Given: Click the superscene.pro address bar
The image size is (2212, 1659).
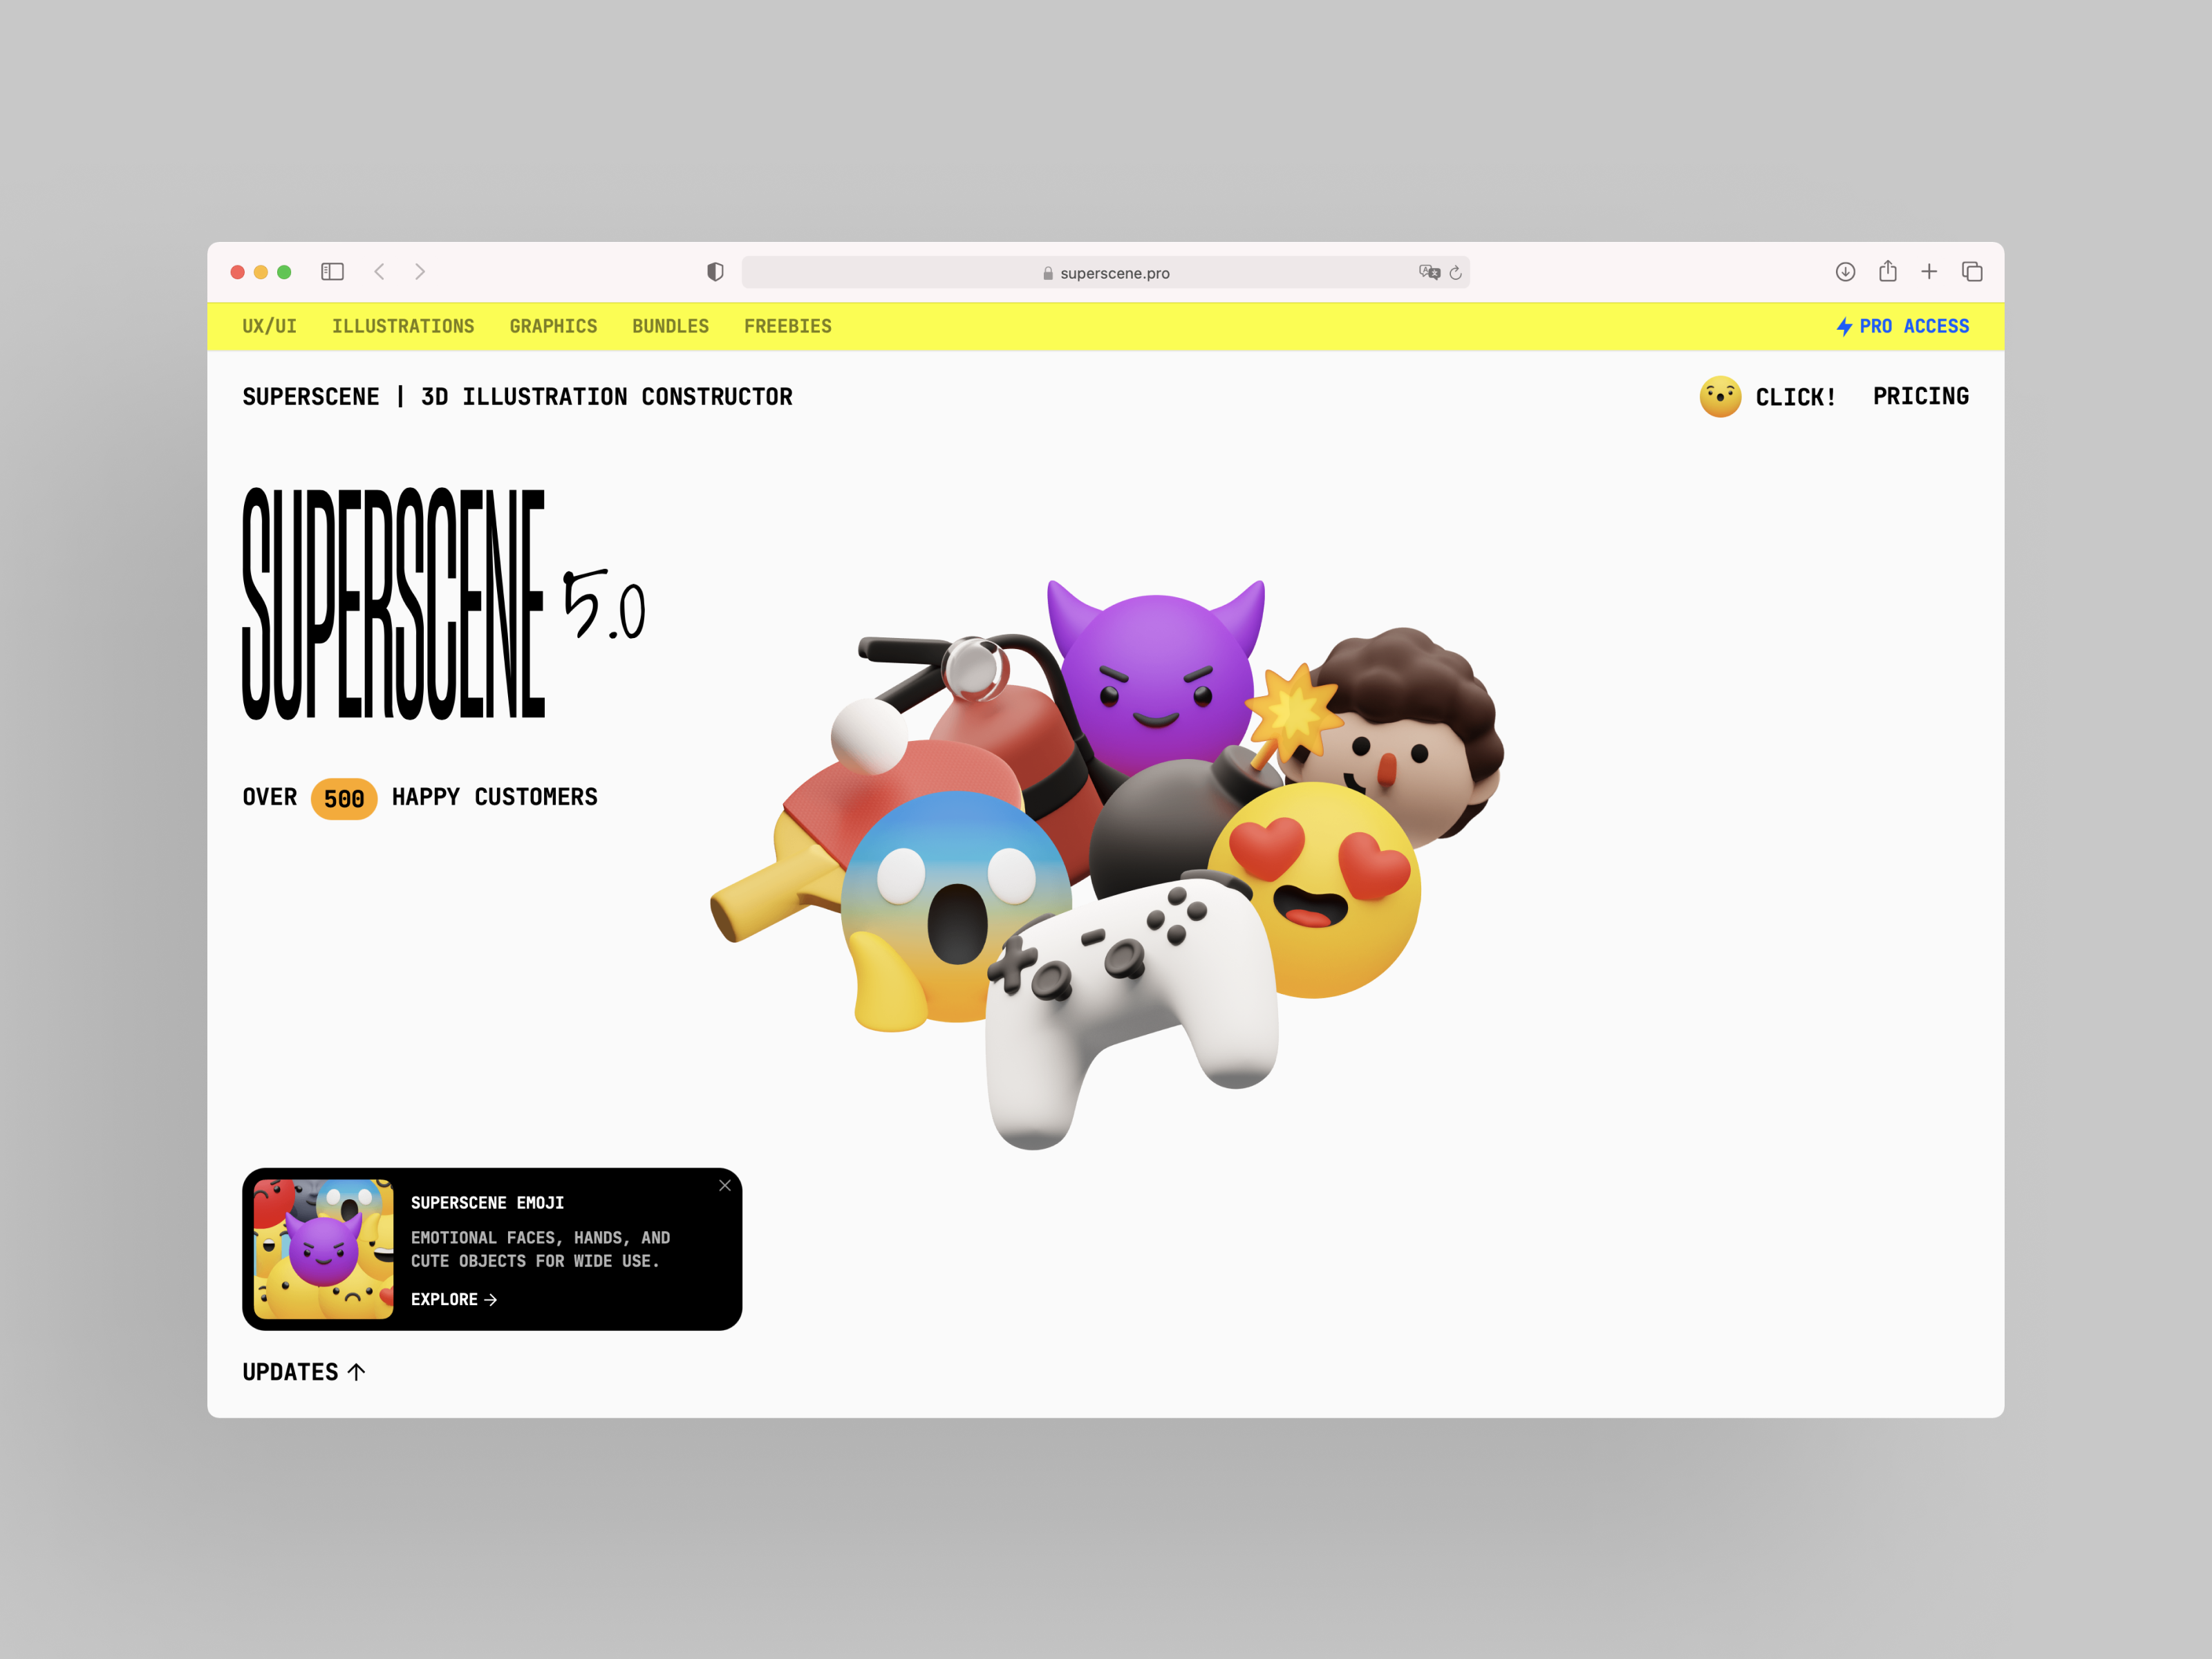Looking at the screenshot, I should 1105,273.
